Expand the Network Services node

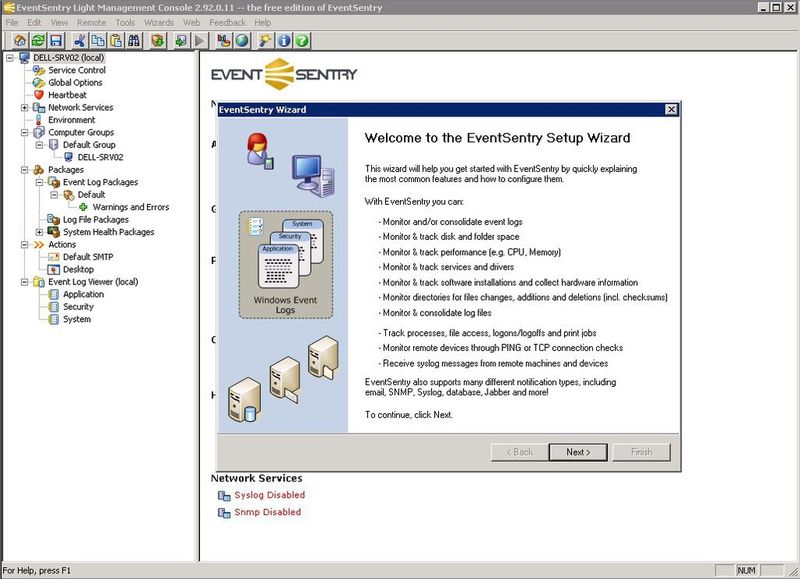(24, 108)
